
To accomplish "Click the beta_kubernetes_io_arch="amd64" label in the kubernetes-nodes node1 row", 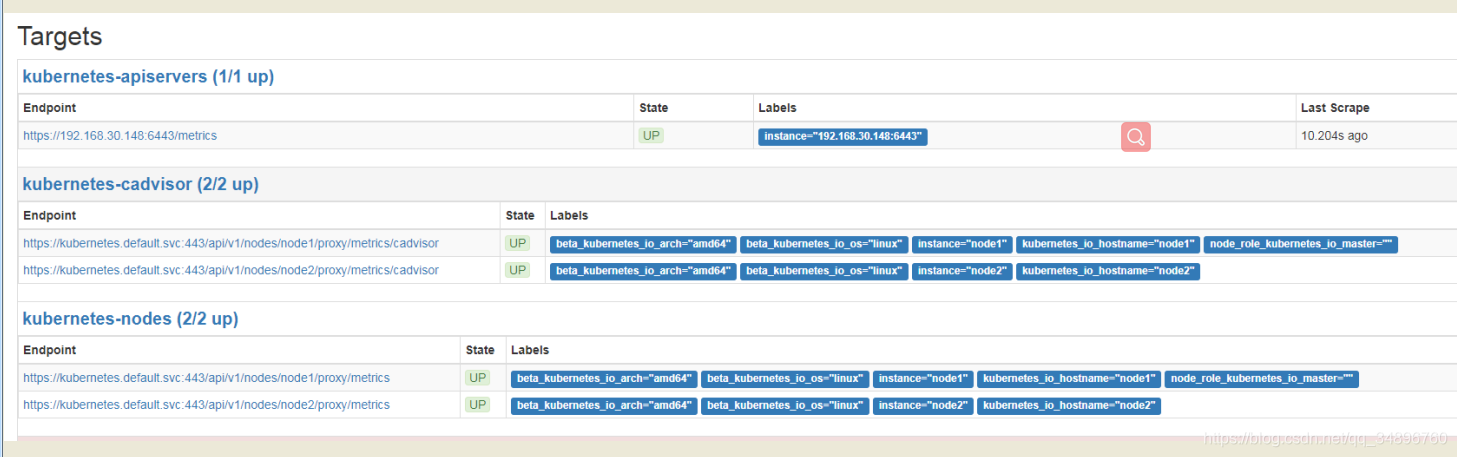I will click(604, 379).
